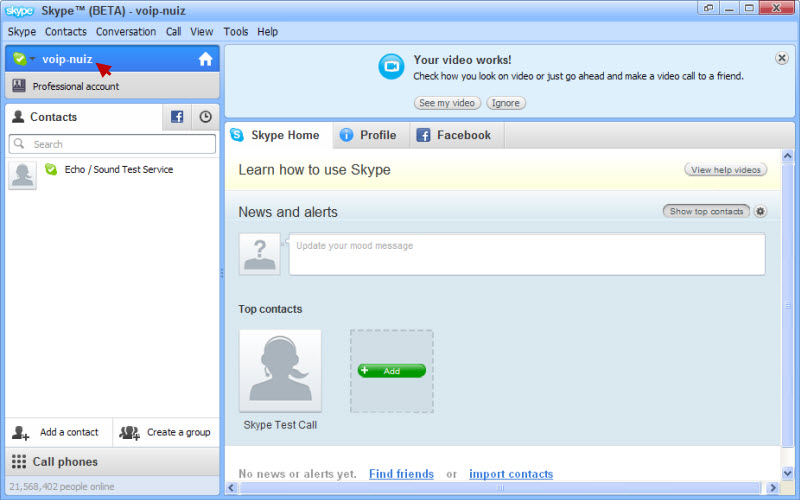This screenshot has height=500, width=800.
Task: Click the compact view window button in title bar
Action: coord(708,8)
